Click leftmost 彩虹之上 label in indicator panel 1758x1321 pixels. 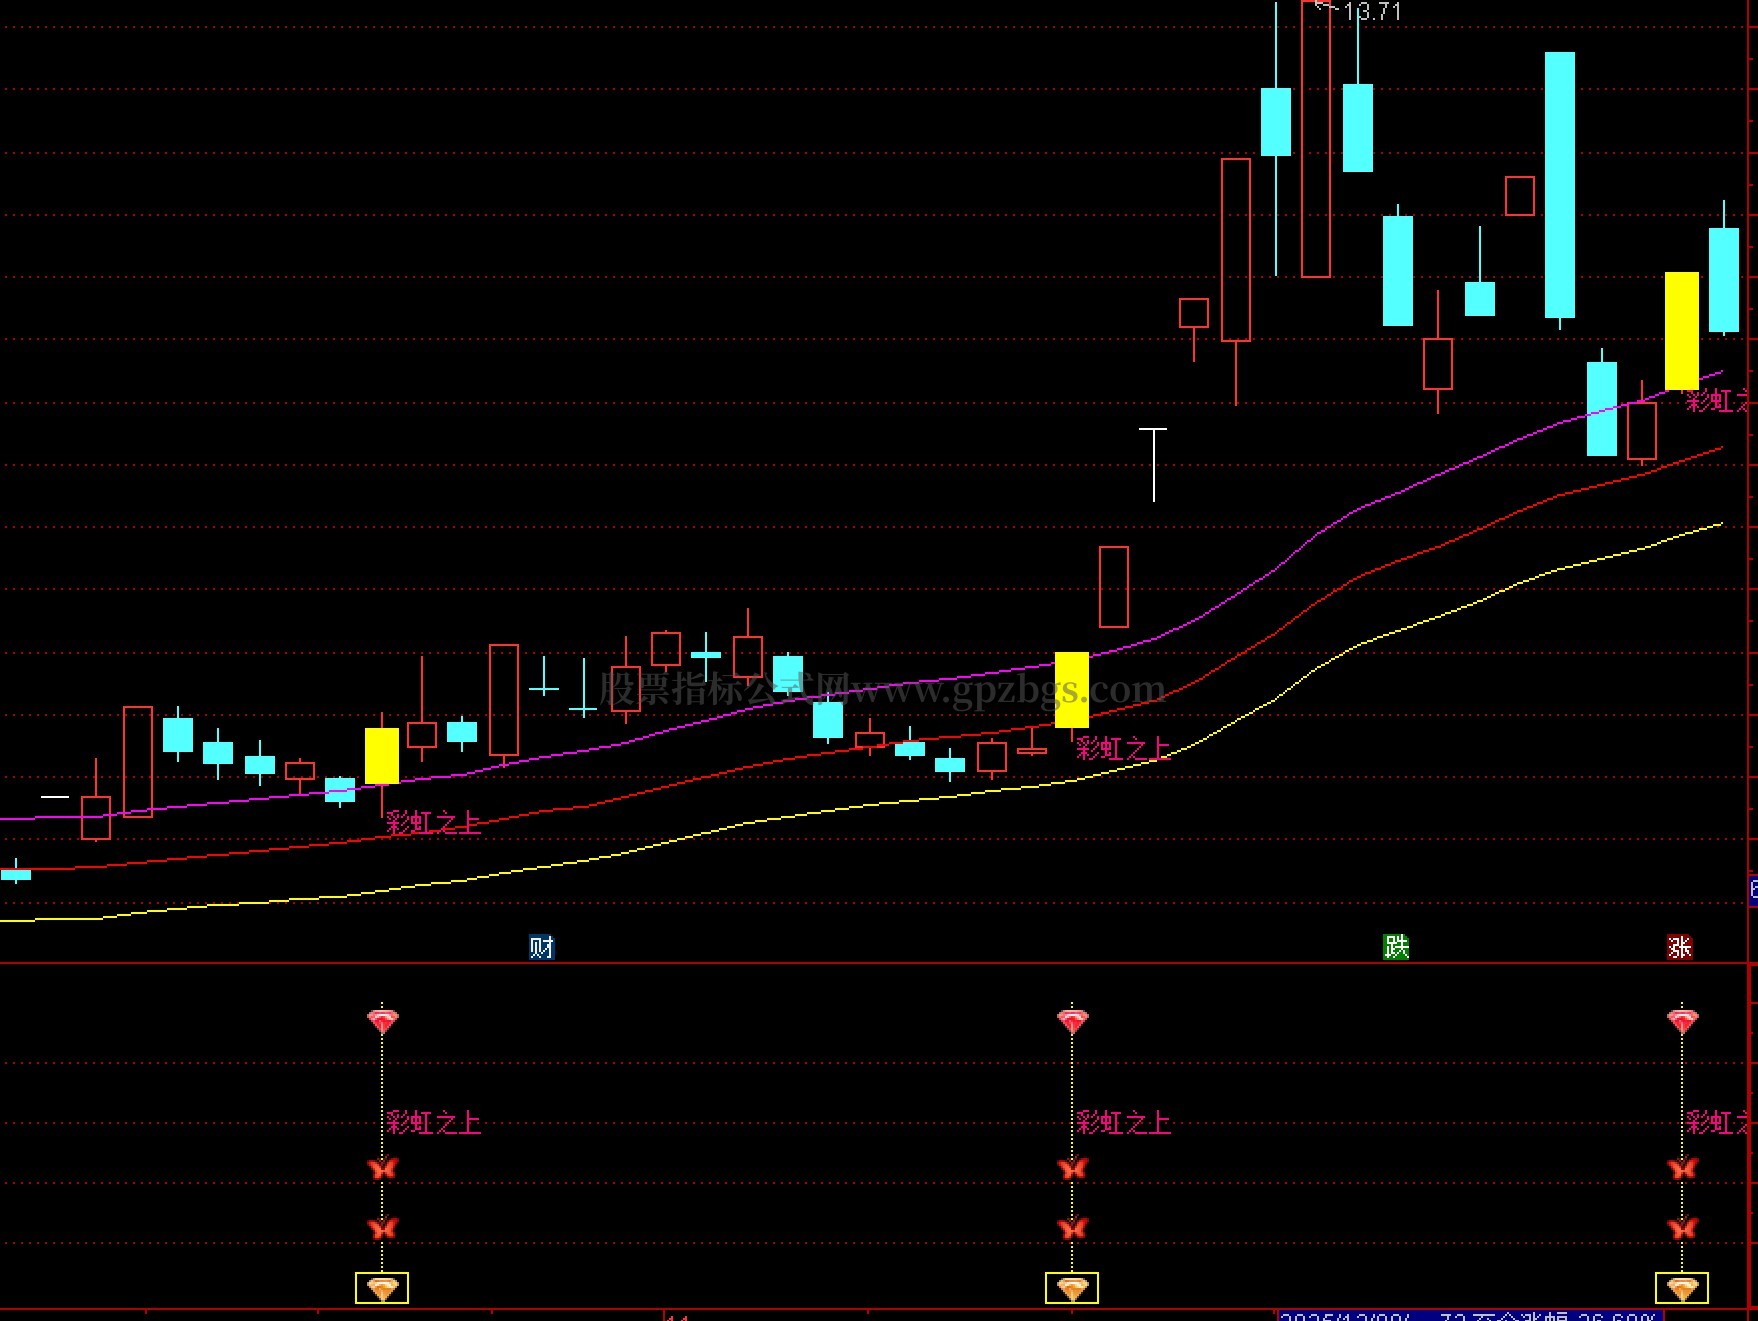[433, 1123]
